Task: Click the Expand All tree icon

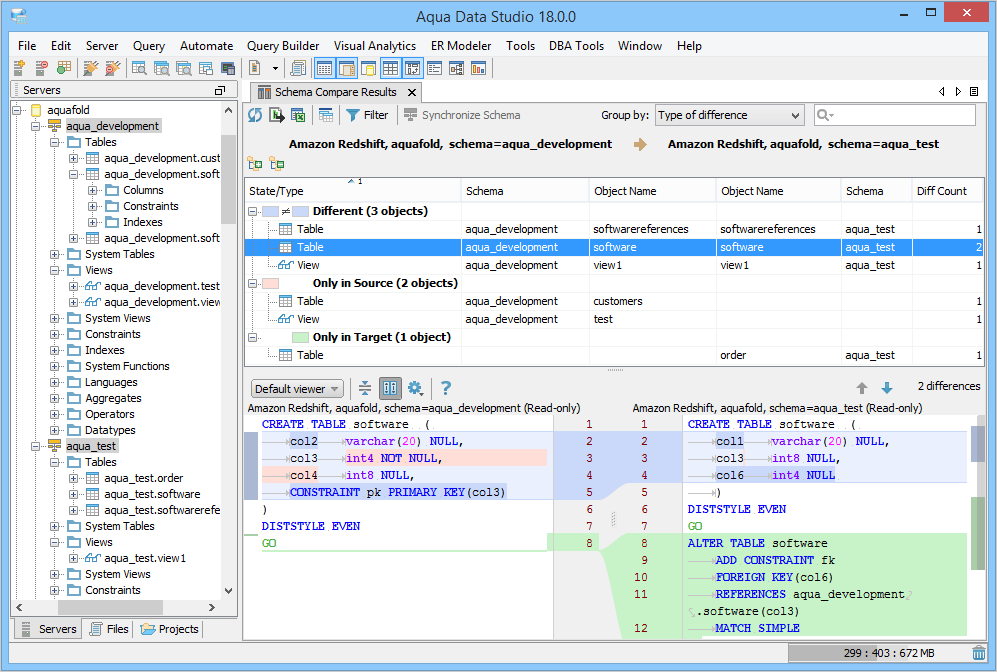Action: point(255,164)
